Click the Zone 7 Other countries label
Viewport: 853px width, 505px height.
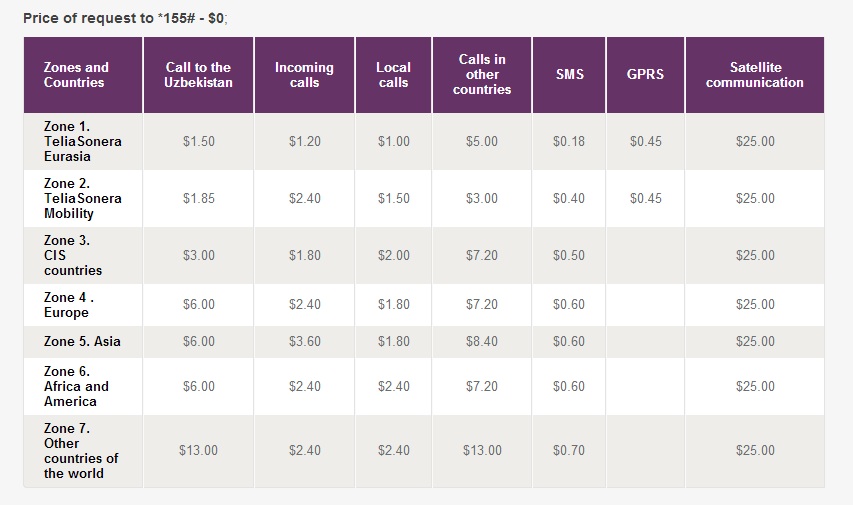click(x=80, y=451)
